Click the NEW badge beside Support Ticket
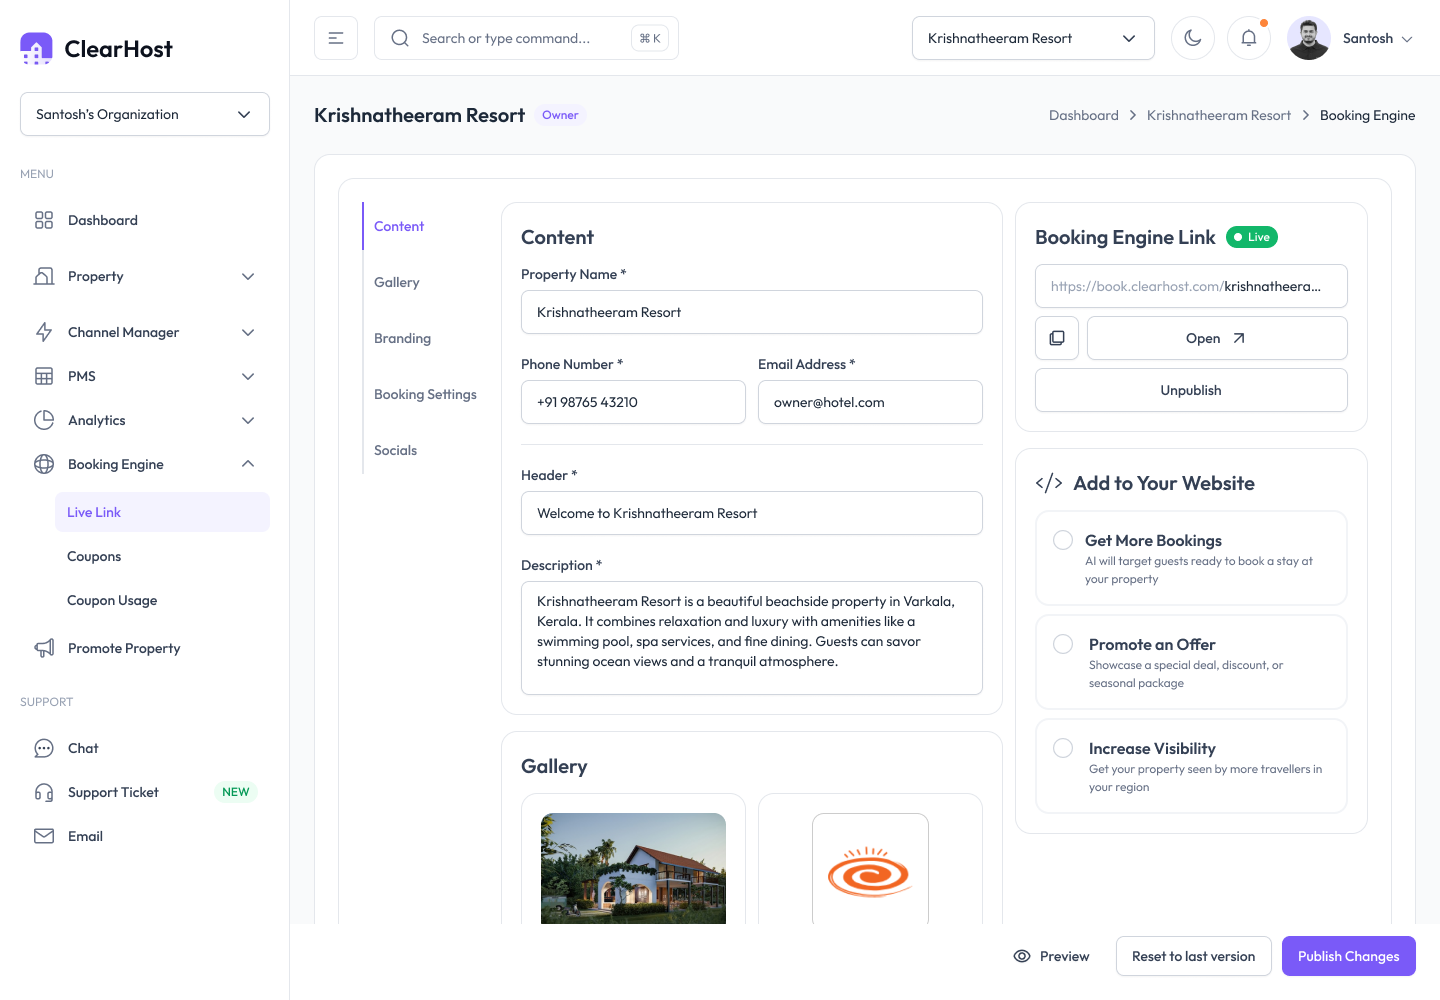The image size is (1440, 1000). click(x=236, y=792)
